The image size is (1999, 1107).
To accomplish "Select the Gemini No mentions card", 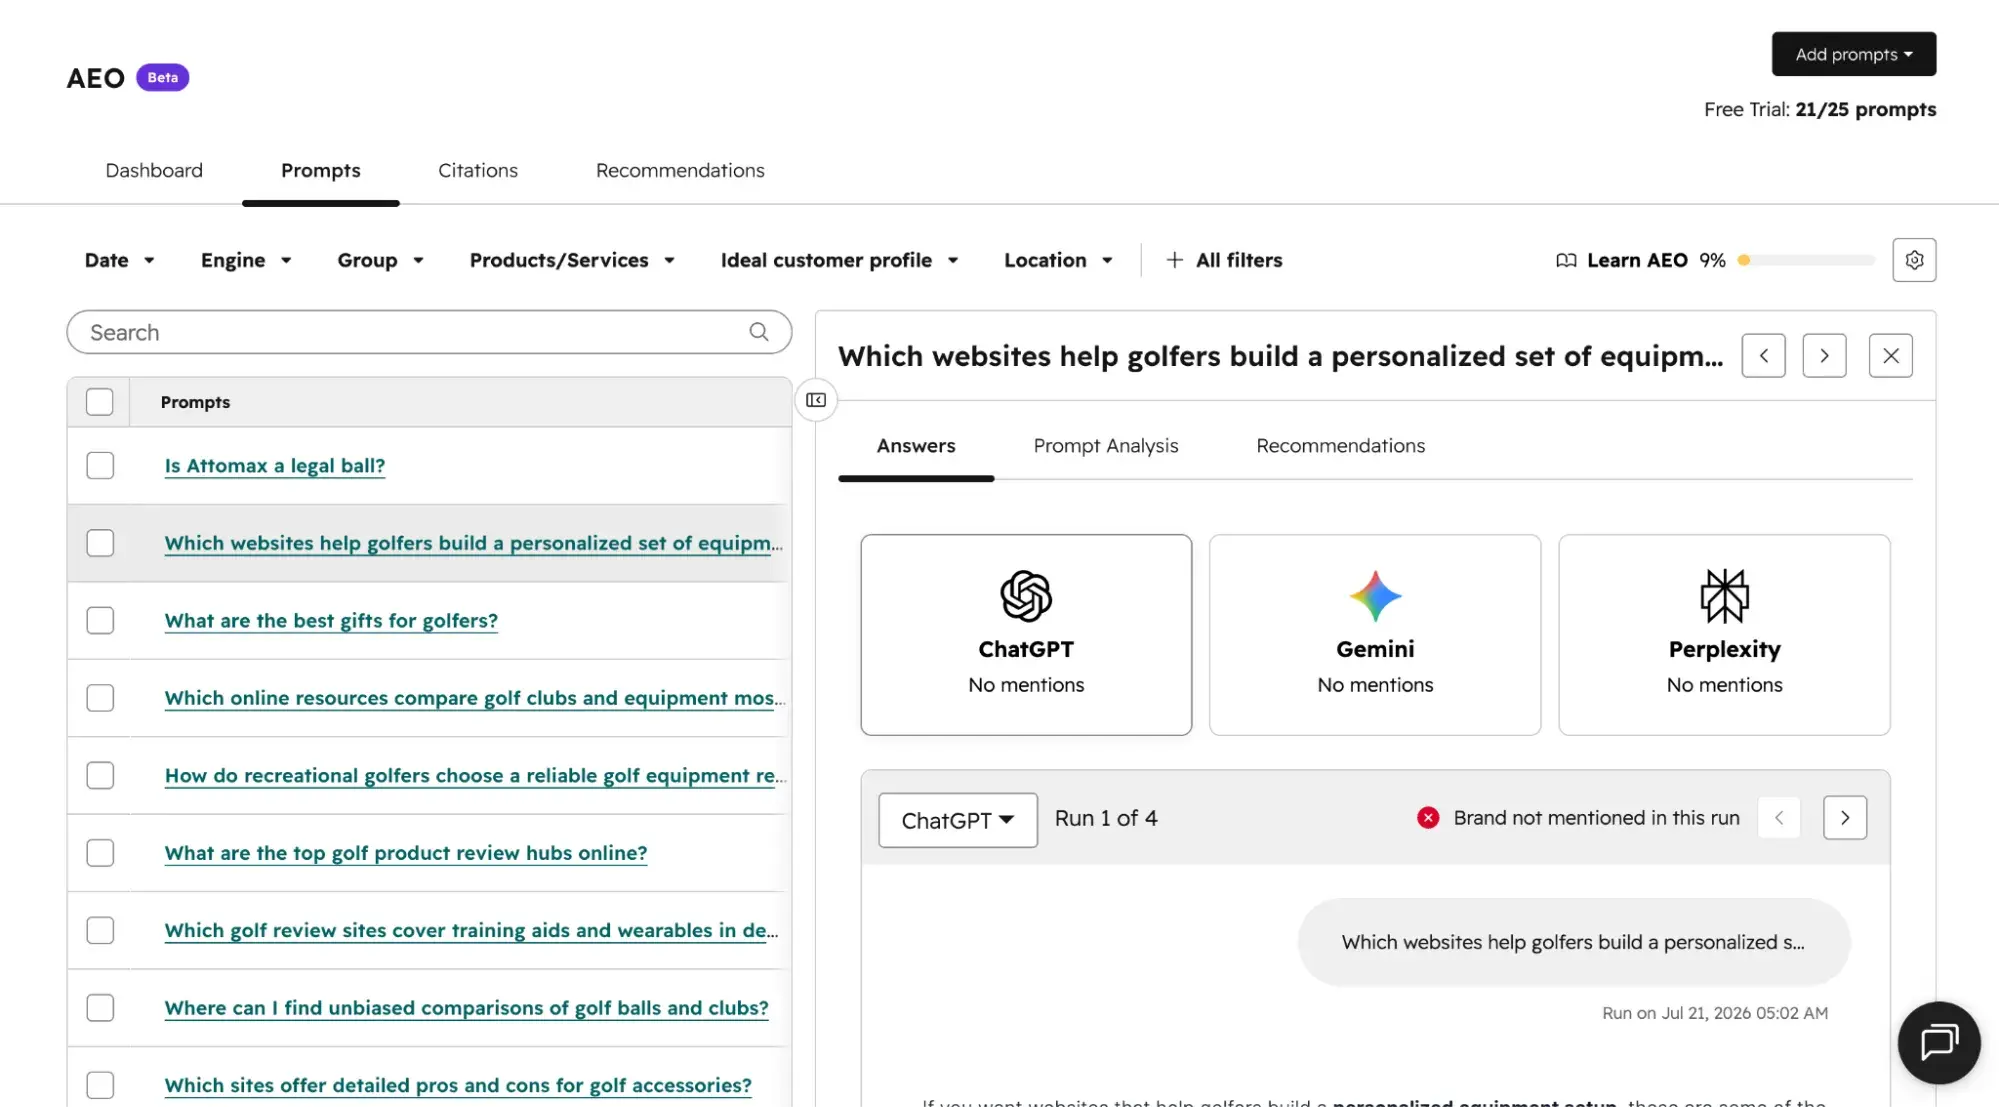I will [1375, 635].
